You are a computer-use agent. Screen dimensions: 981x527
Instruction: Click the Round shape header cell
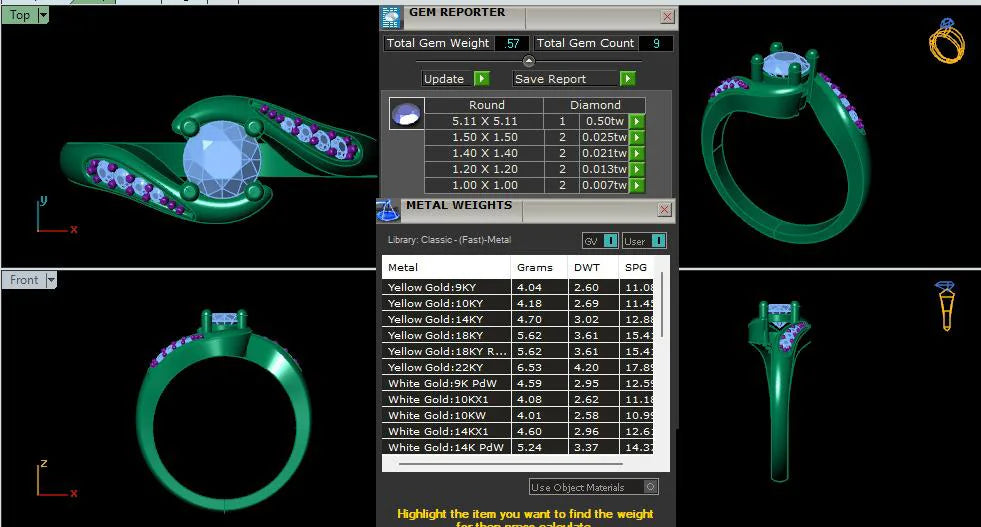485,105
